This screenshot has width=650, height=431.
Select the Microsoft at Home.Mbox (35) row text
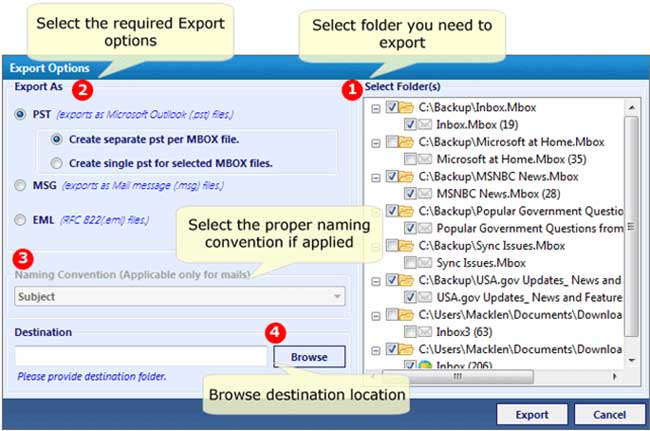click(511, 159)
